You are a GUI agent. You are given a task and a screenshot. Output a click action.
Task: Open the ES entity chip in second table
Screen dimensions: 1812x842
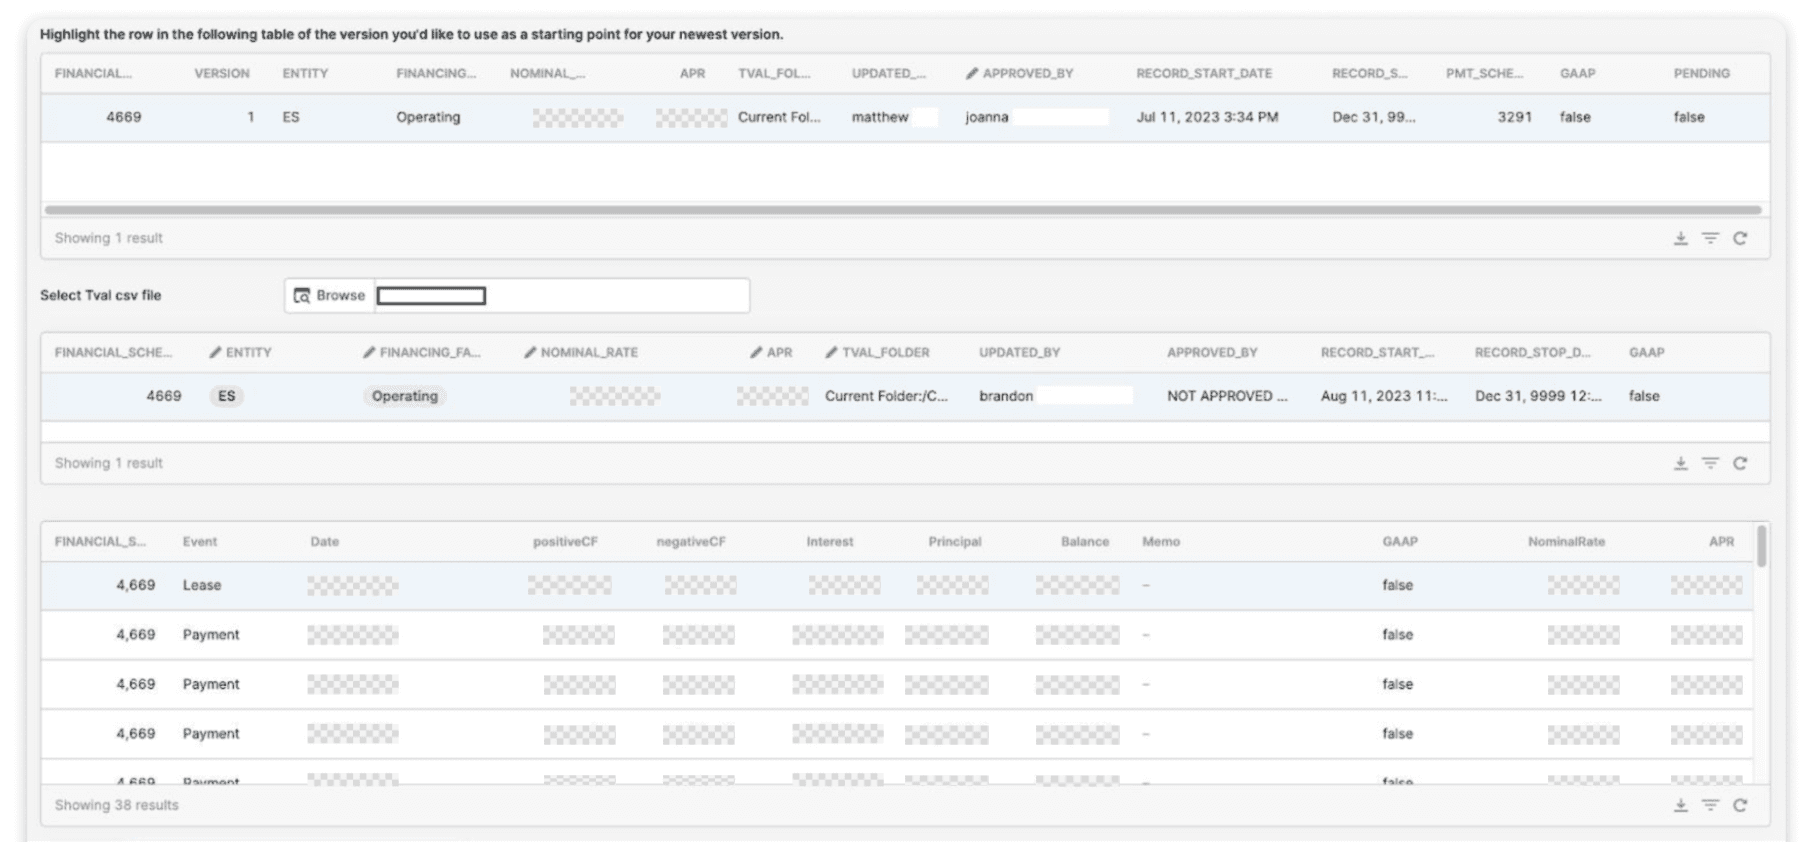[227, 396]
